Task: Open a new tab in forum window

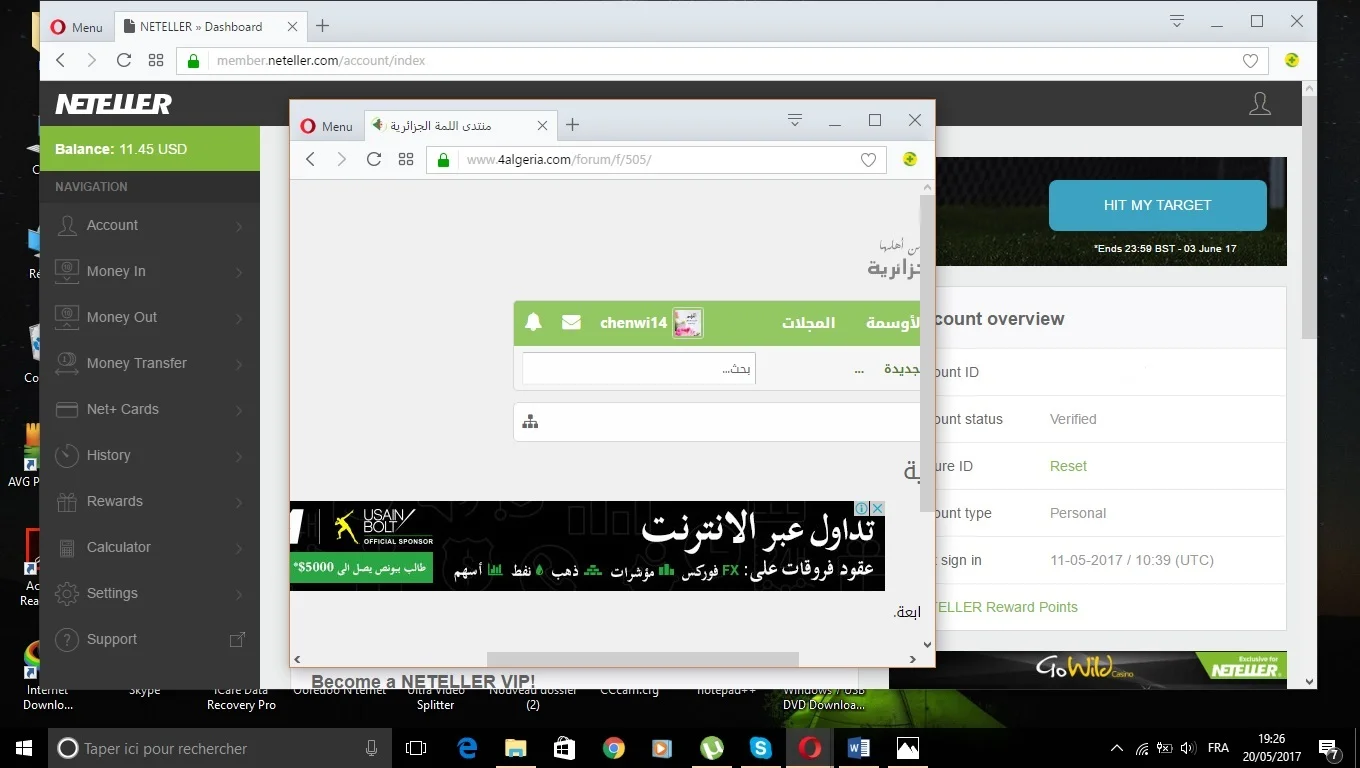Action: (572, 125)
